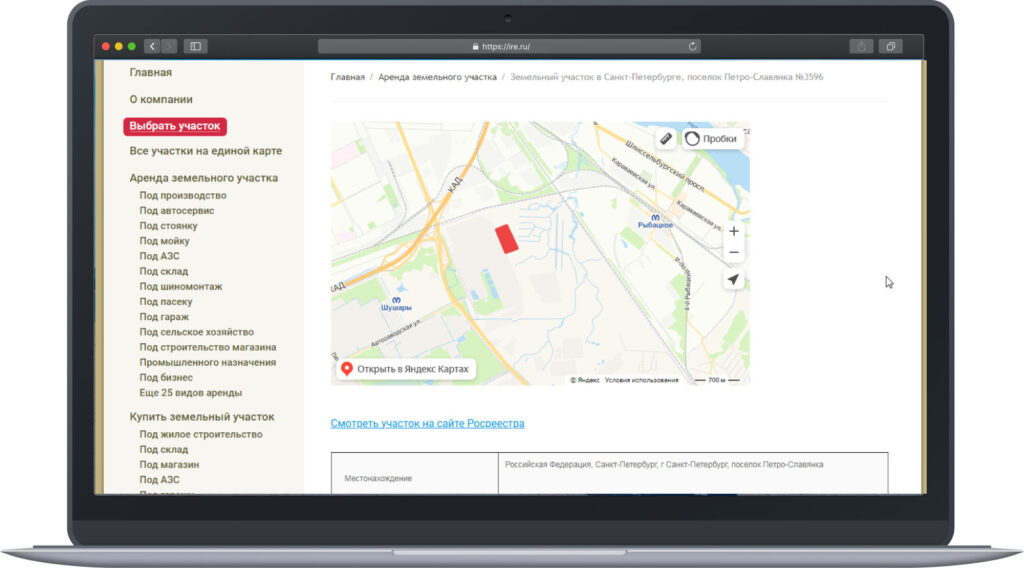Image resolution: width=1024 pixels, height=568 pixels.
Task: Click the Местонахождение table cell
Action: click(x=415, y=474)
